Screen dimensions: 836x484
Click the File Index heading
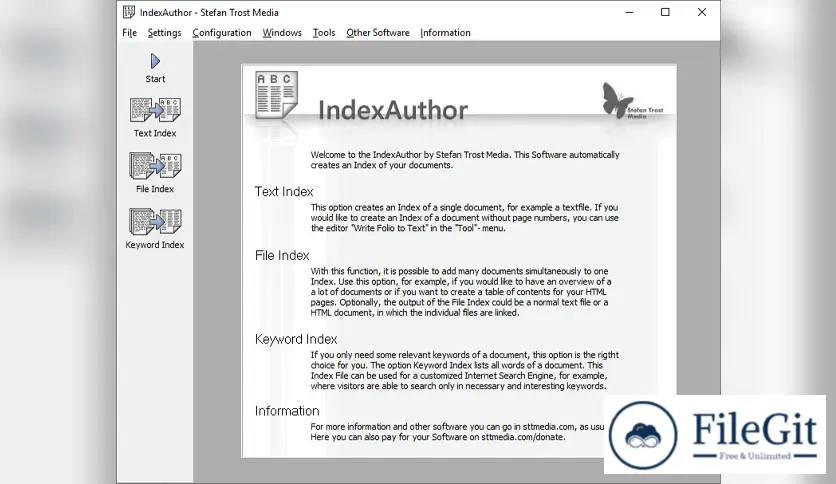pos(282,255)
